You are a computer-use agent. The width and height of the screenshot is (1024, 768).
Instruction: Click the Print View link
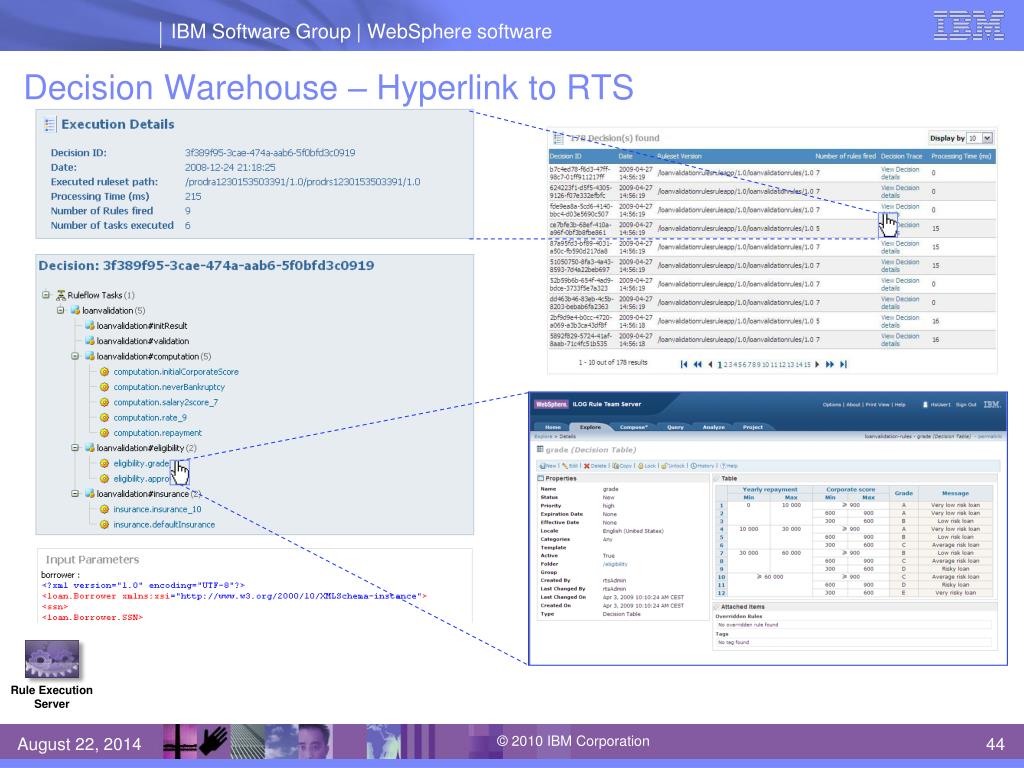(x=877, y=405)
